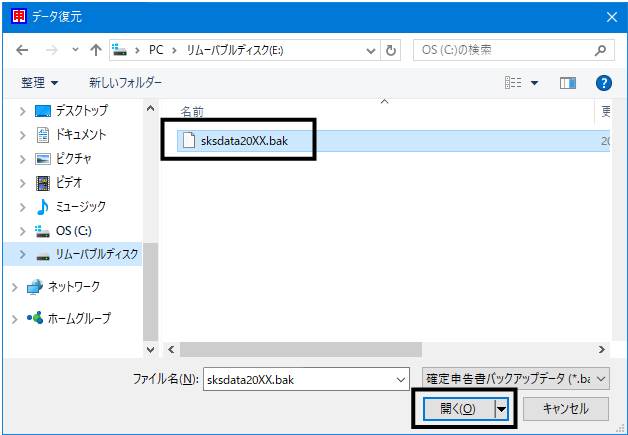
Task: Open the backup file type filter dropdown
Action: point(515,379)
